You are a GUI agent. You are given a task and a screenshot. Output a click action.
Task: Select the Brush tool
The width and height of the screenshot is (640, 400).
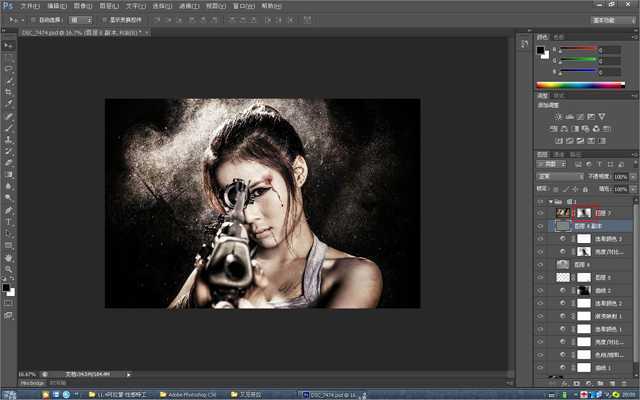9,128
